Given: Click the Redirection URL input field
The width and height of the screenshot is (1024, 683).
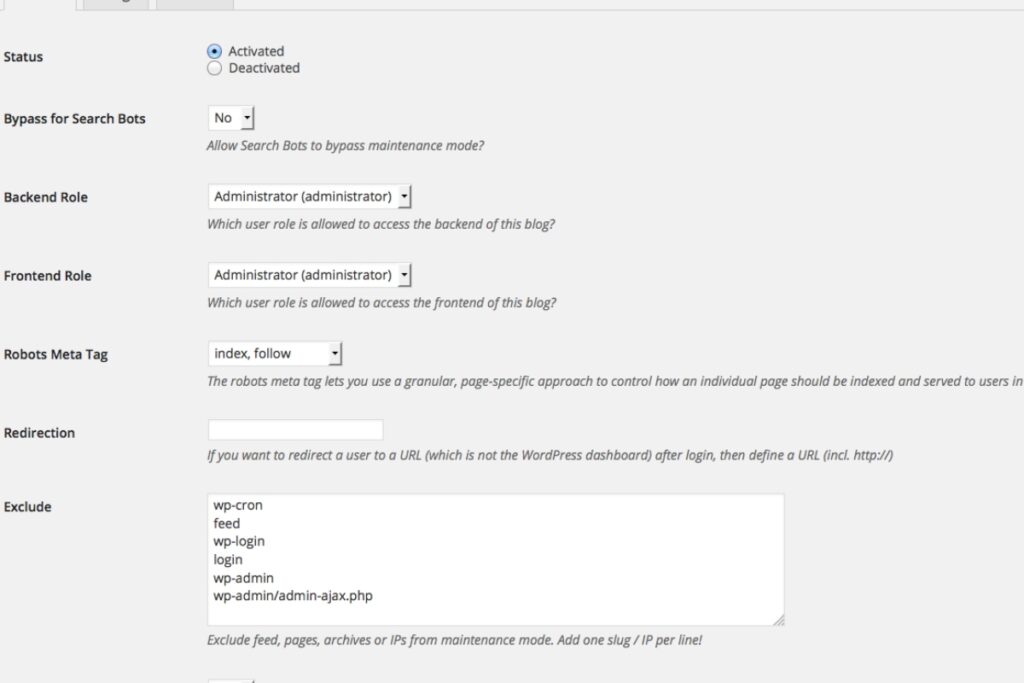Looking at the screenshot, I should (295, 429).
